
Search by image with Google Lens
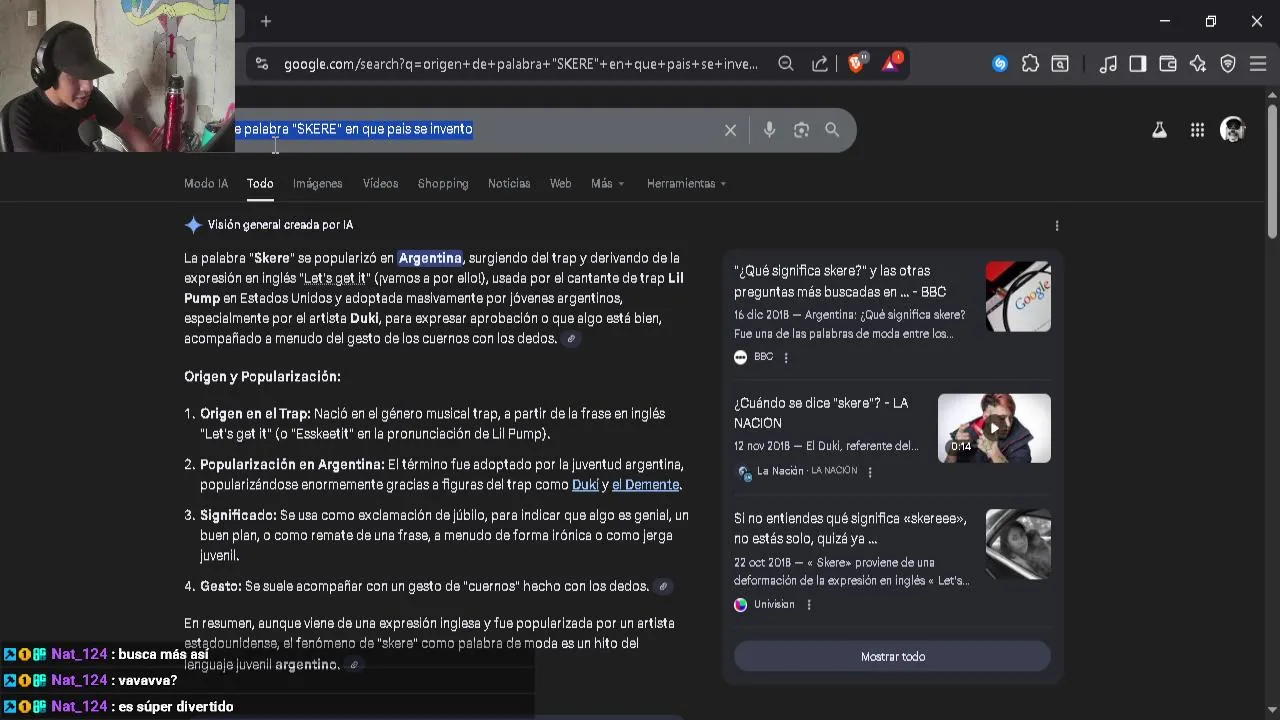point(801,130)
